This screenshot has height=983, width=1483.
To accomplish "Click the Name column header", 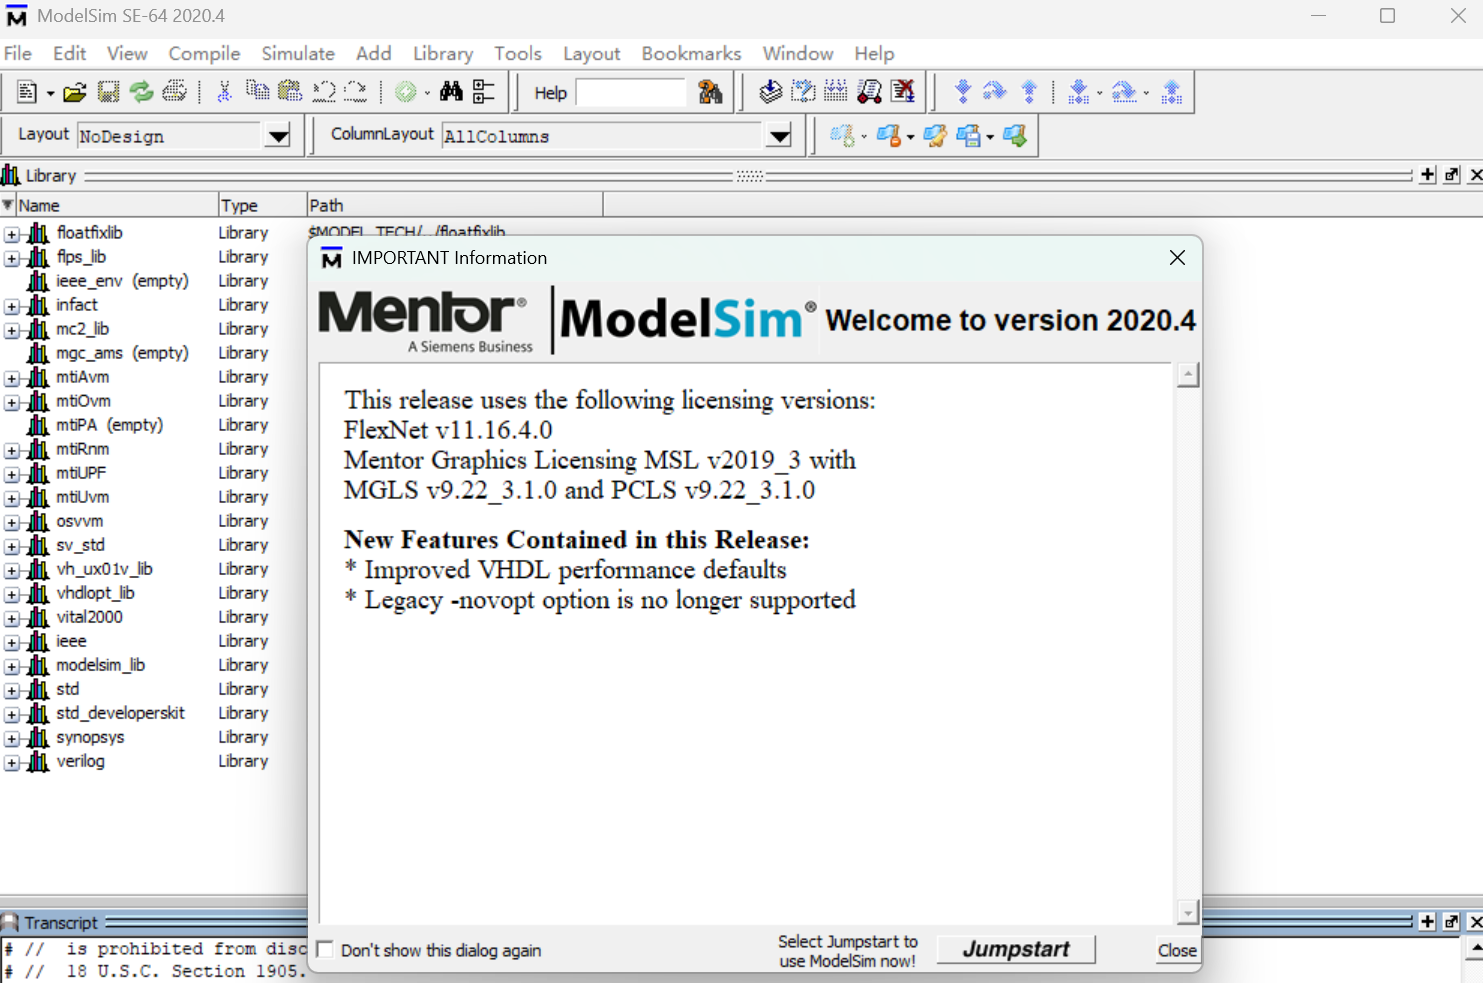I will click(x=117, y=205).
